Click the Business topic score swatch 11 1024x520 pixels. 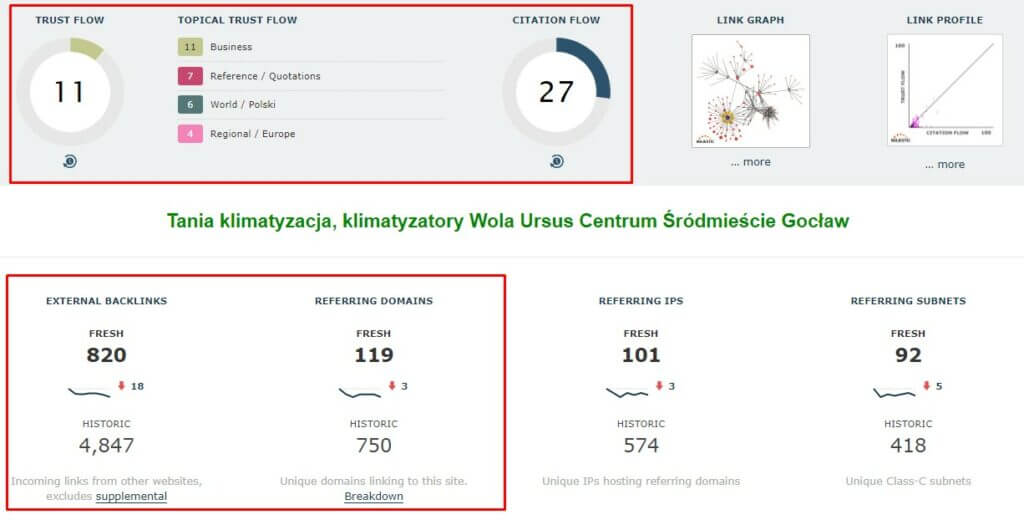tap(190, 47)
